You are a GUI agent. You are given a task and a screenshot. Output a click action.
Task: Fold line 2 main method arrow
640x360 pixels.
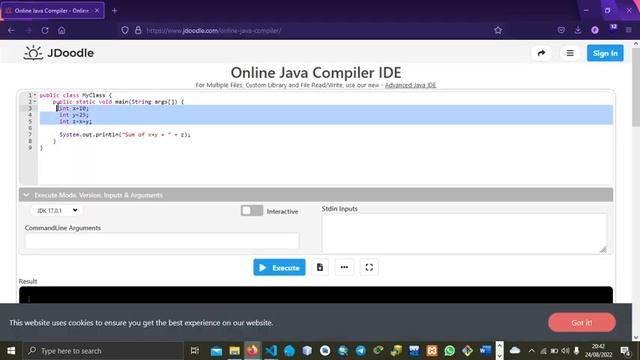tap(35, 102)
